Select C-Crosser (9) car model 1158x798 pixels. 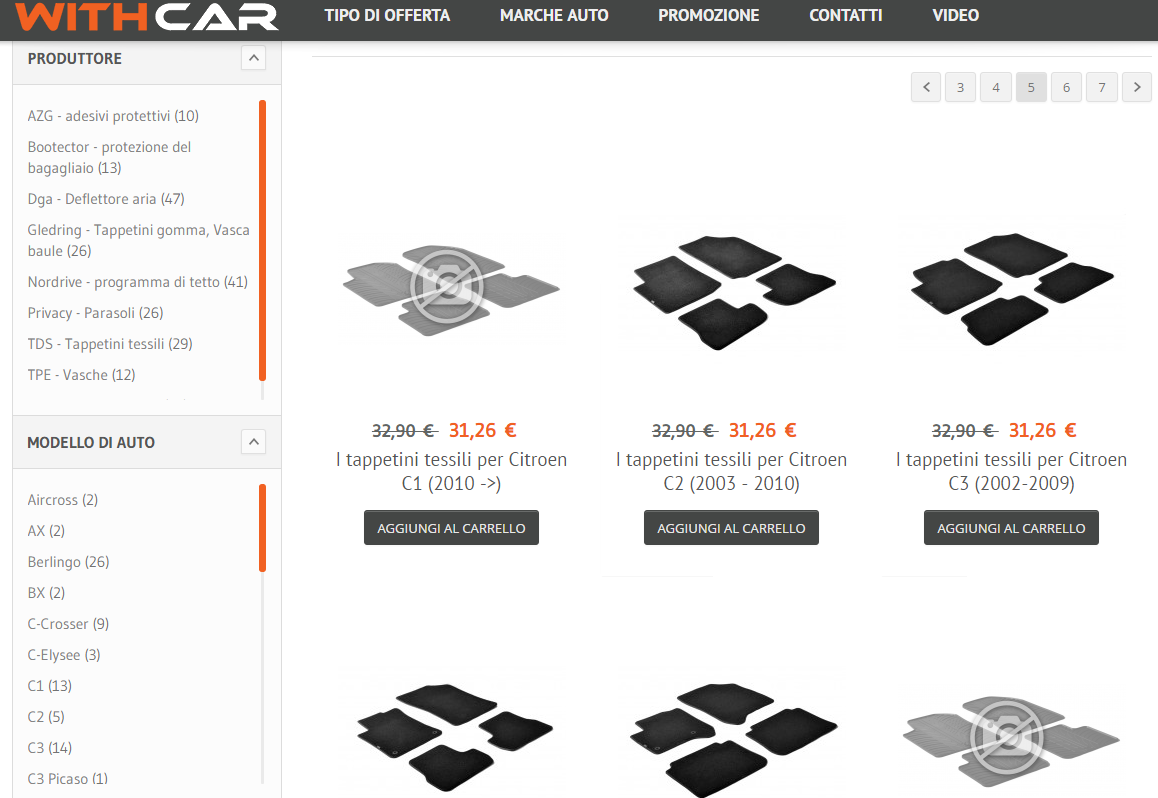tap(68, 624)
